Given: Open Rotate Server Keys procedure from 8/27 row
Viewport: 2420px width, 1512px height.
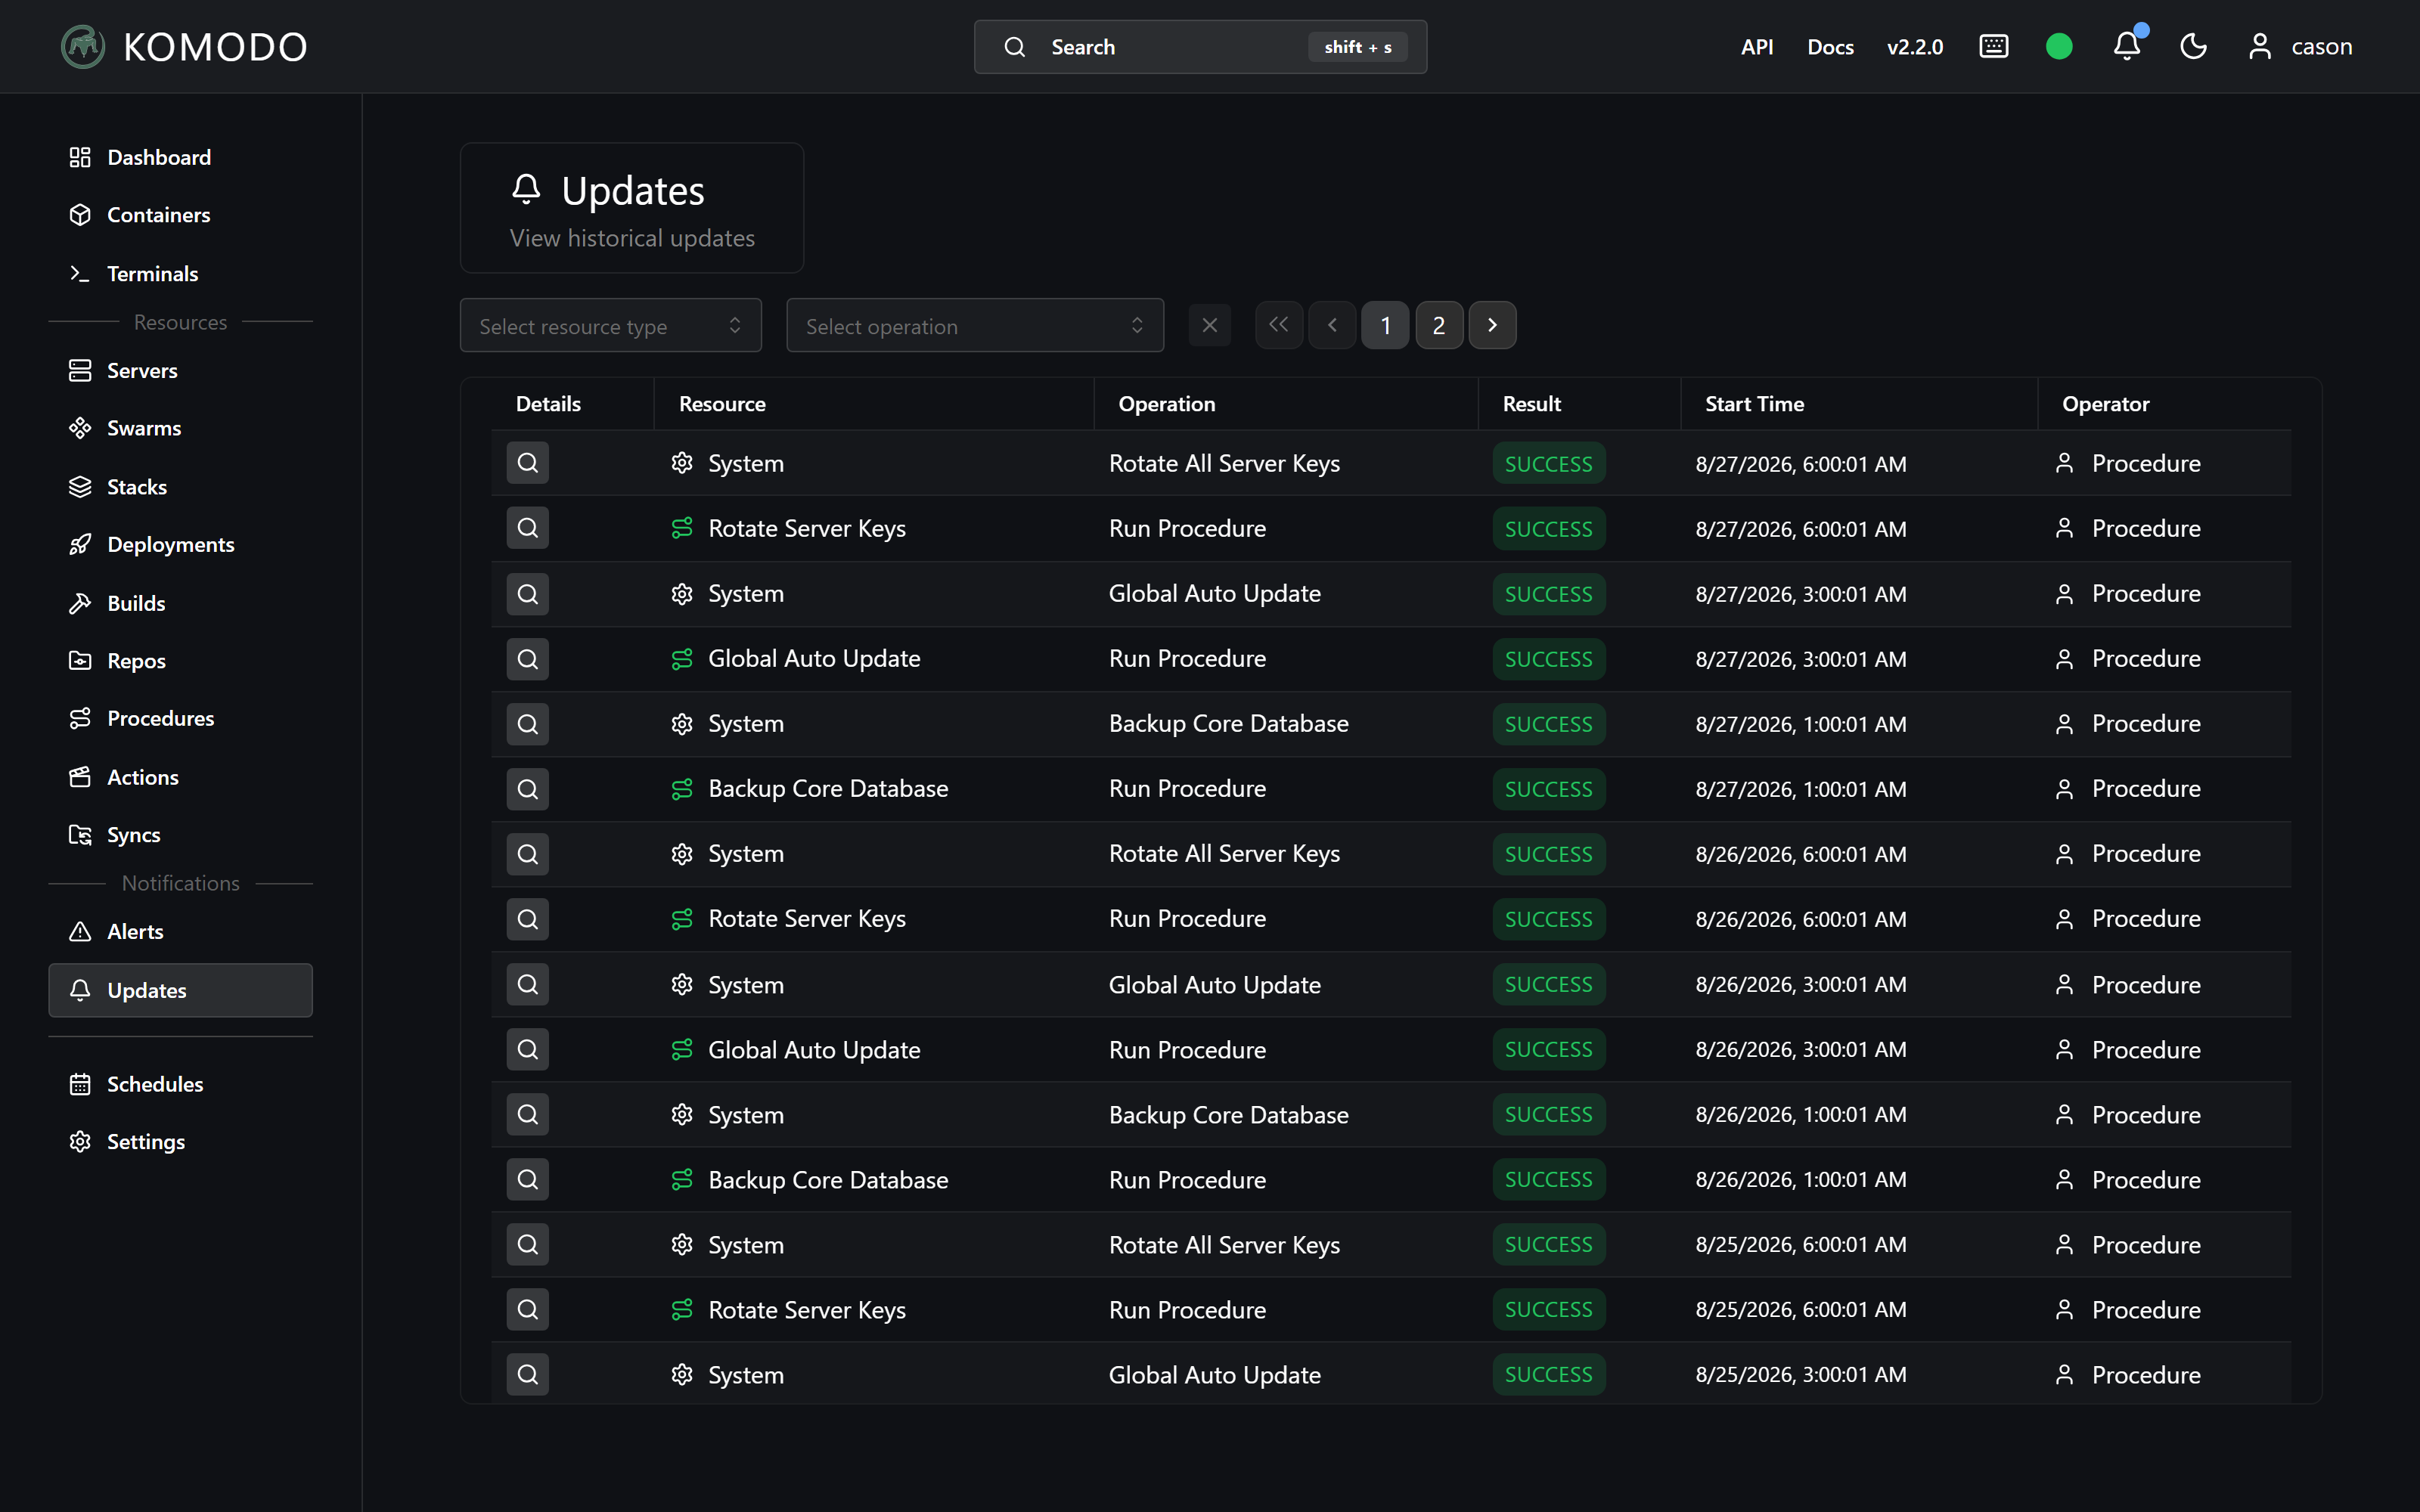Looking at the screenshot, I should [788, 528].
